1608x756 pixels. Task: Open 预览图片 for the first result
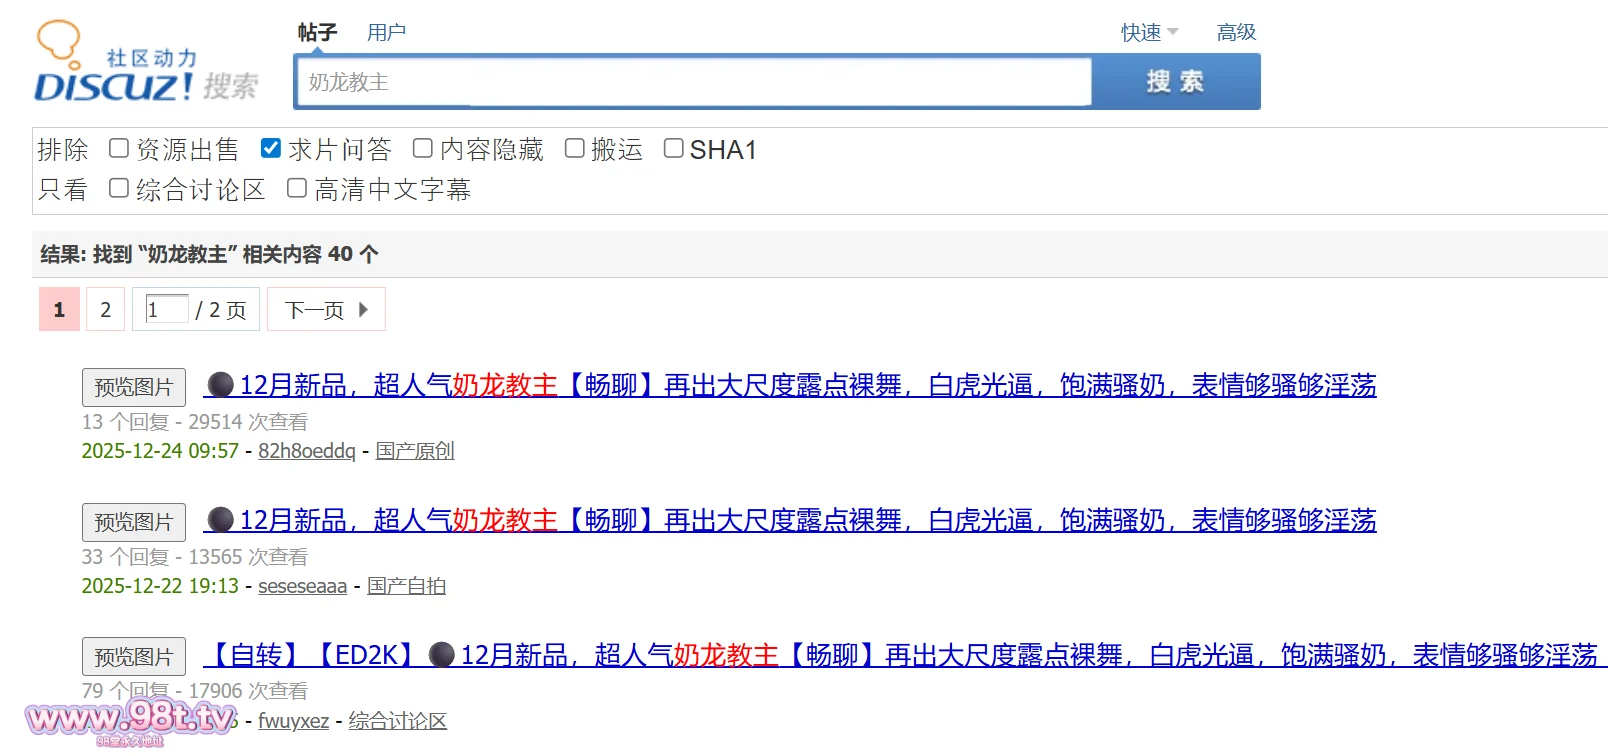(134, 387)
